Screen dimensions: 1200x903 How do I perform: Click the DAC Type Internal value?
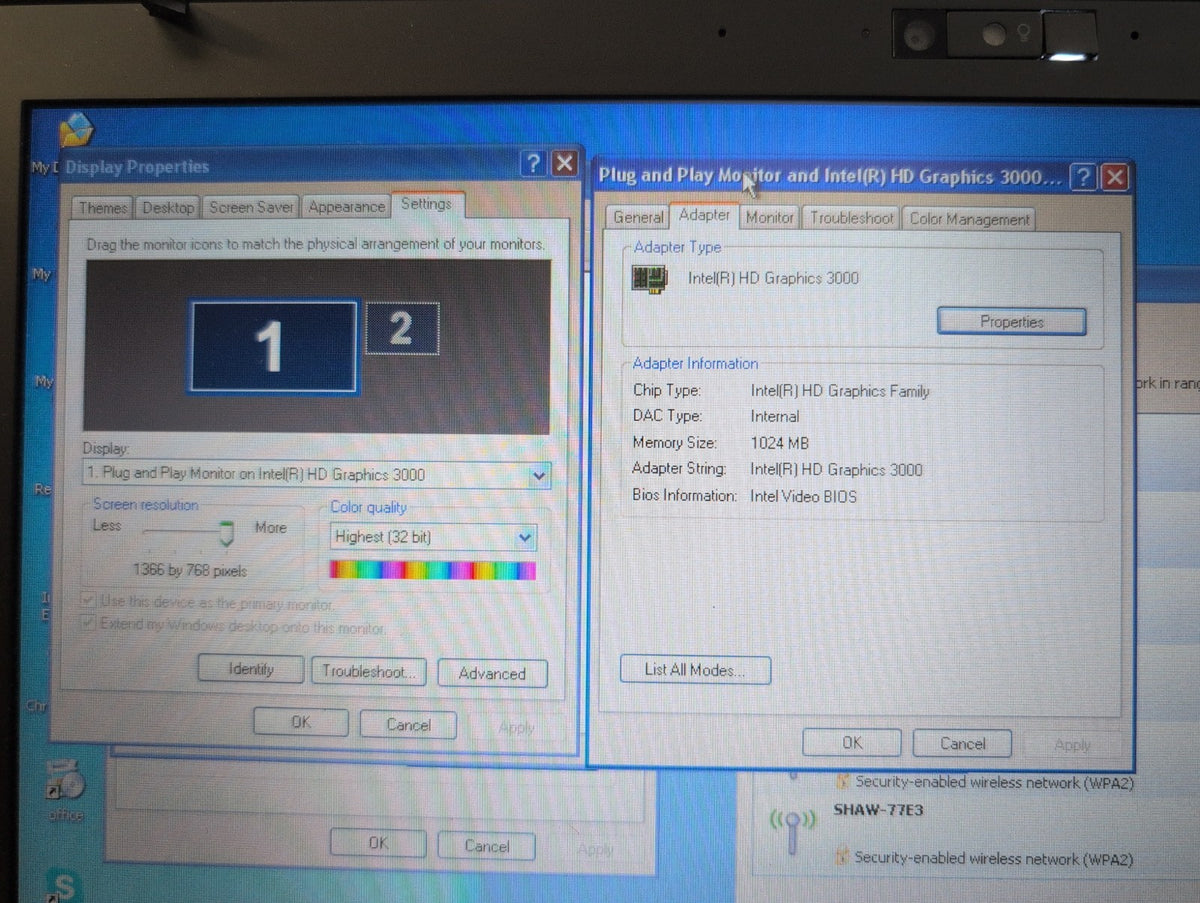click(x=775, y=416)
